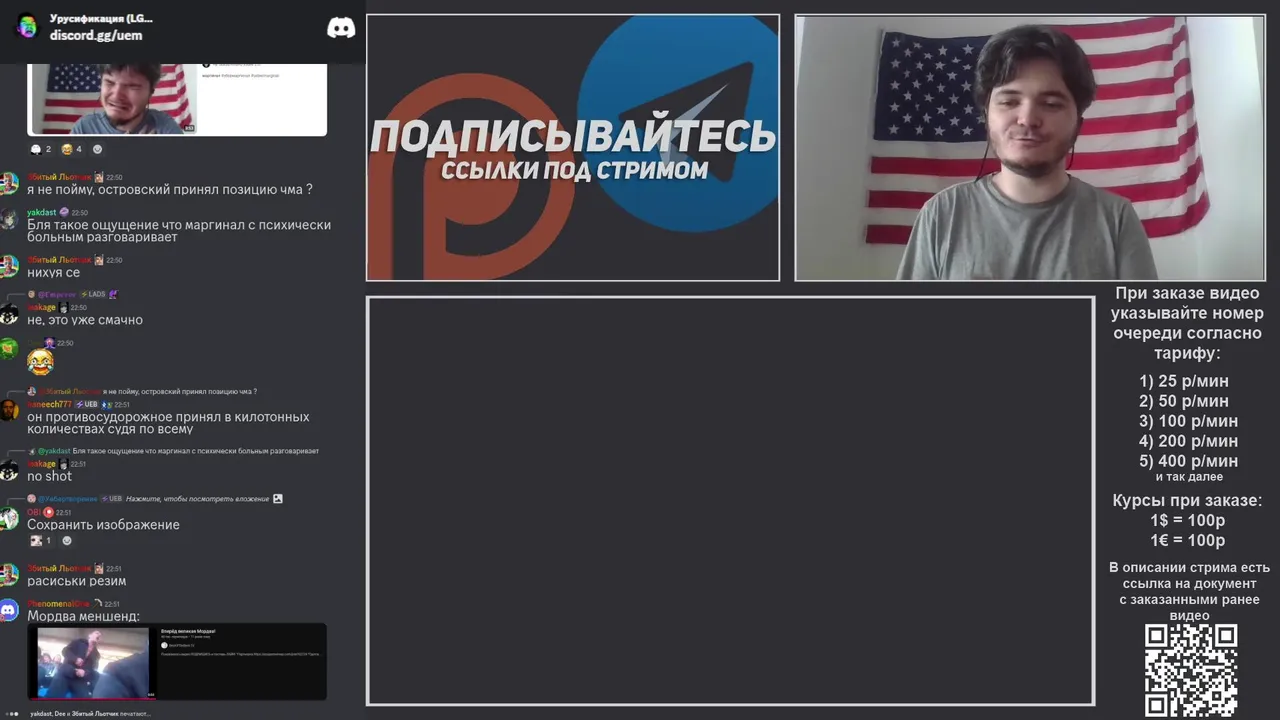
Task: Click the OBI username
Action: (34, 512)
